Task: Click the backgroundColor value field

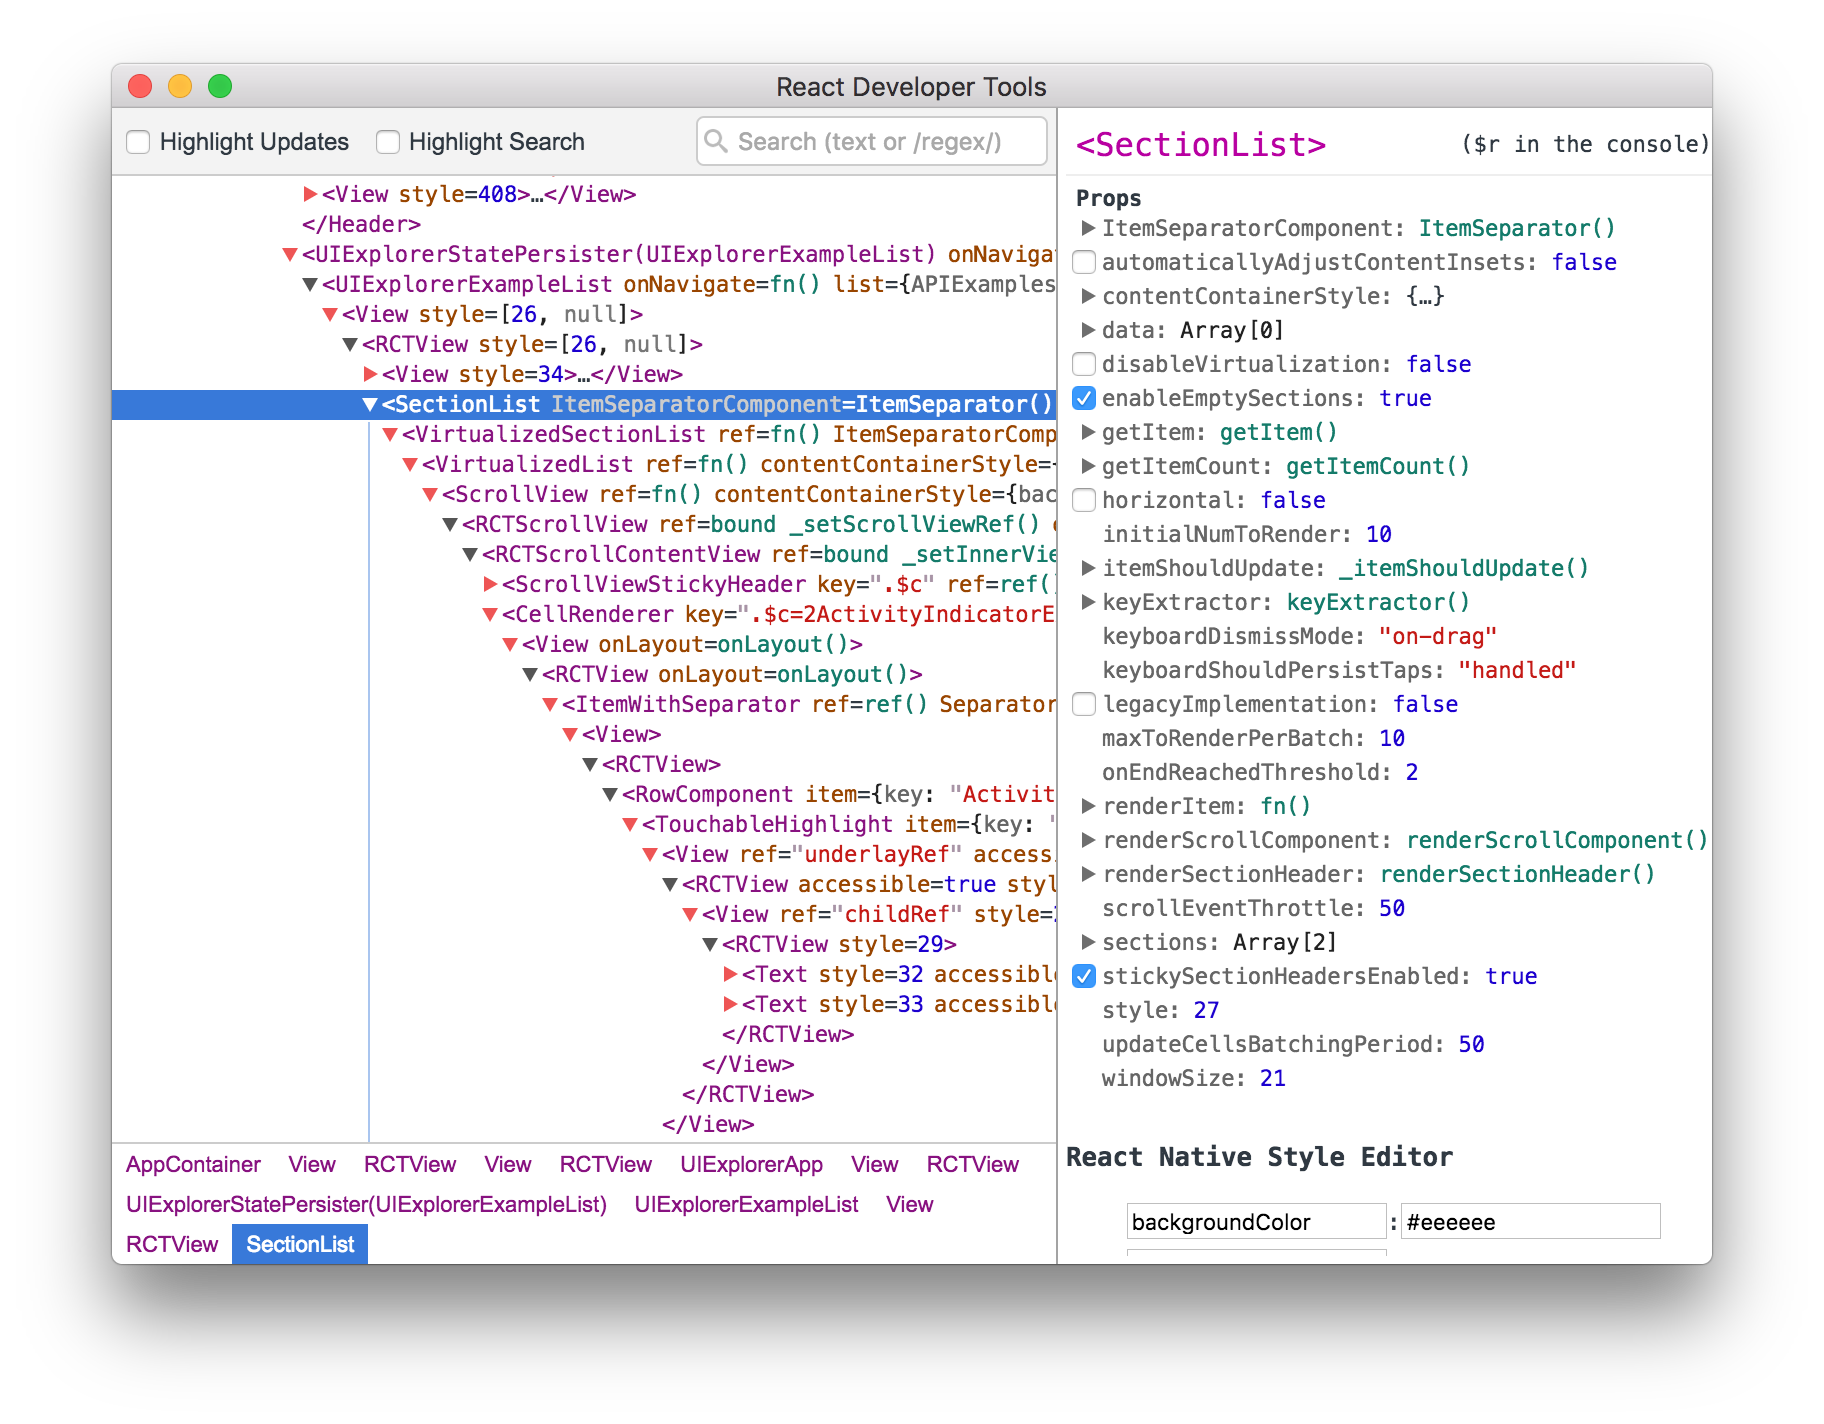Action: pos(1529,1221)
